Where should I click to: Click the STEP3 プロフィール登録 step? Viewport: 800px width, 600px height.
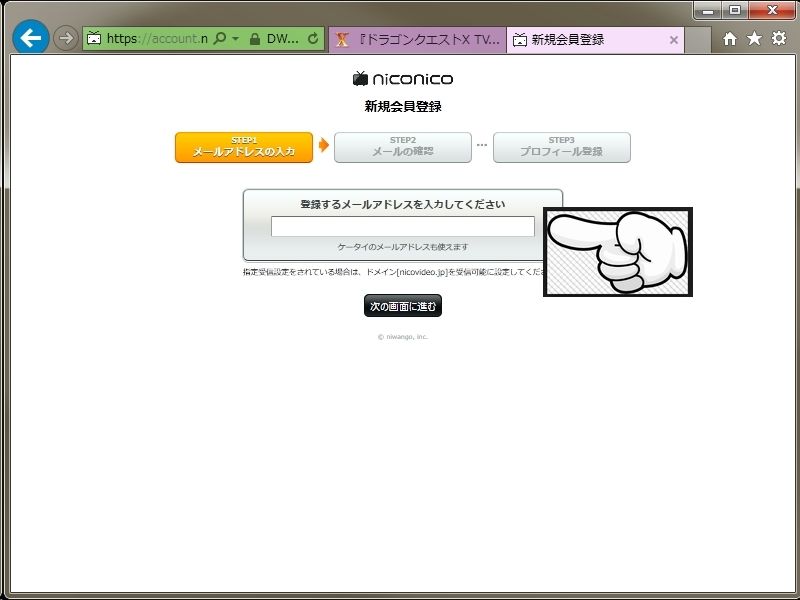[x=562, y=147]
